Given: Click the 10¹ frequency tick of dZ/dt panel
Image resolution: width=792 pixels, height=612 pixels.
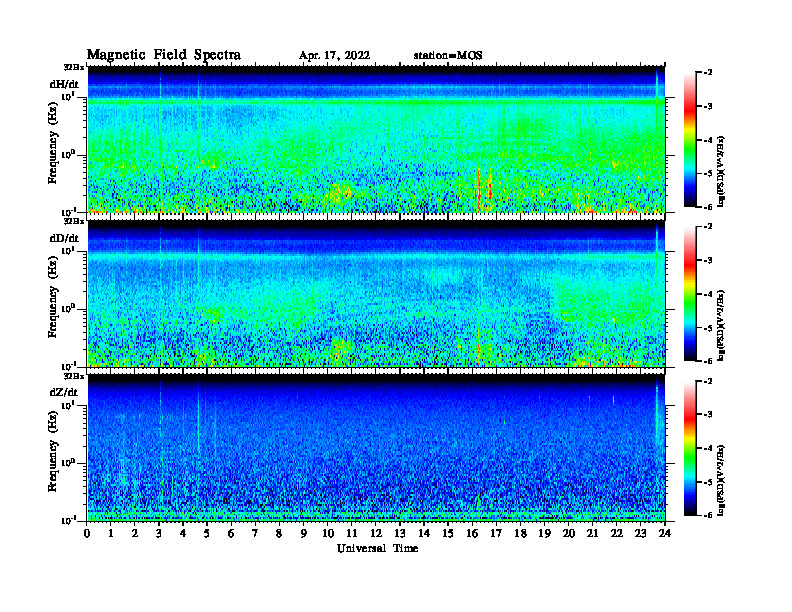Looking at the screenshot, I should [68, 405].
